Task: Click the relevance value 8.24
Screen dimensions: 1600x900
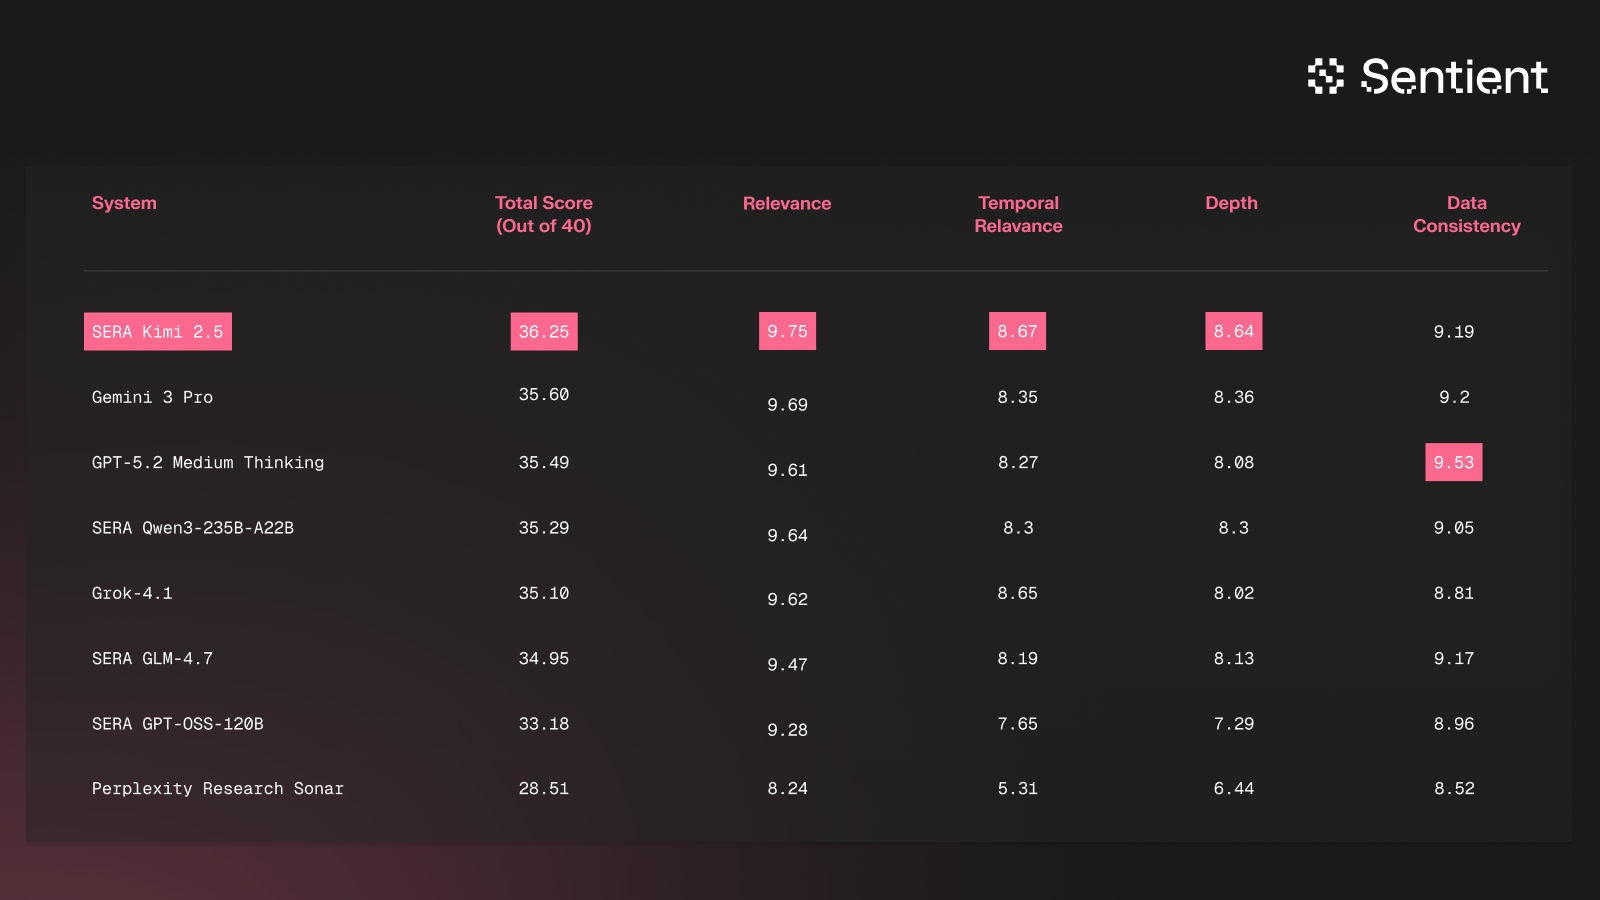Action: click(787, 789)
